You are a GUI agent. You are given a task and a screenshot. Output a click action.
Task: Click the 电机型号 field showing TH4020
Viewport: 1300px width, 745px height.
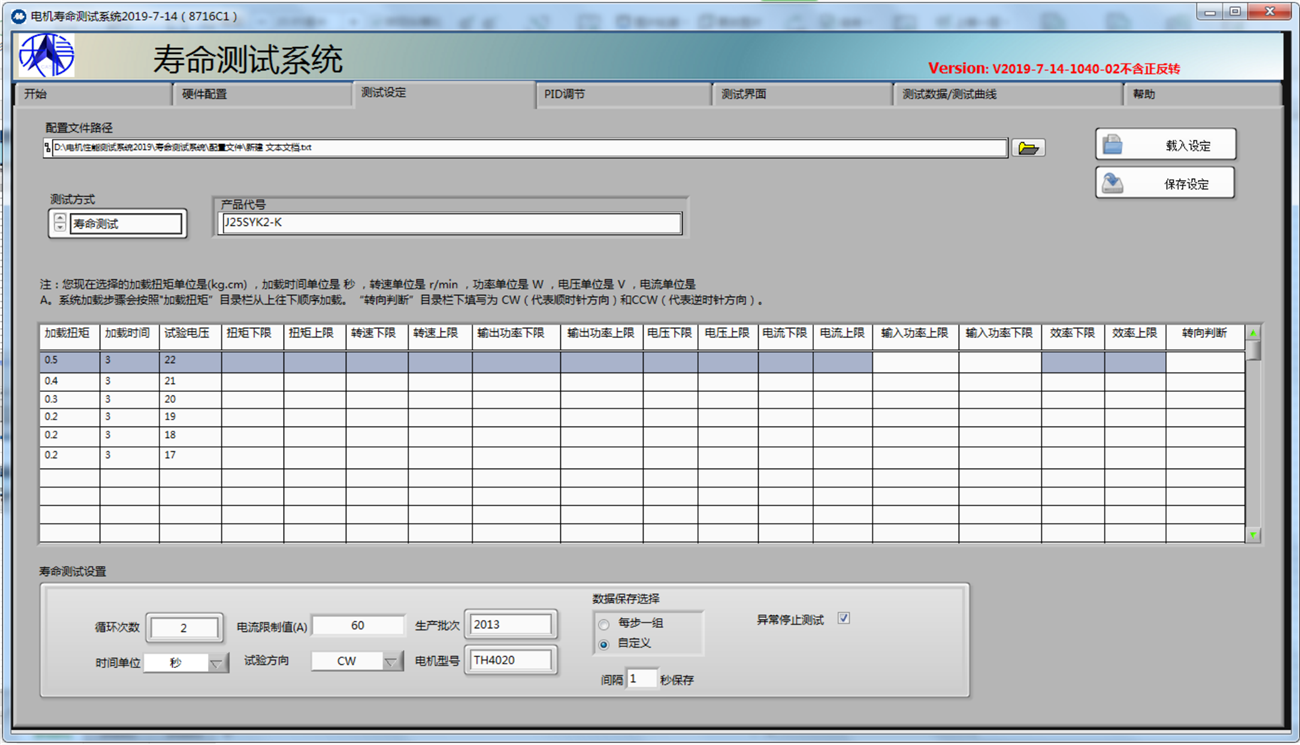tap(510, 660)
